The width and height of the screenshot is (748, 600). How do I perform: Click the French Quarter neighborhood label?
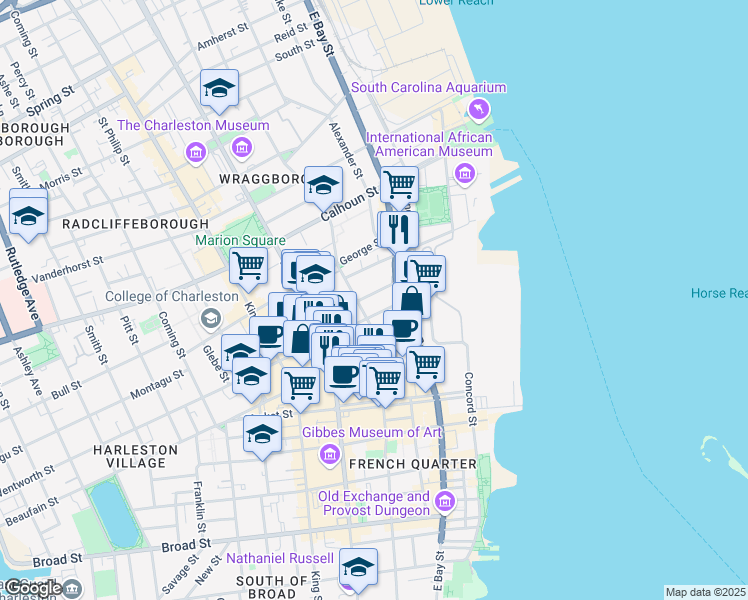point(413,464)
